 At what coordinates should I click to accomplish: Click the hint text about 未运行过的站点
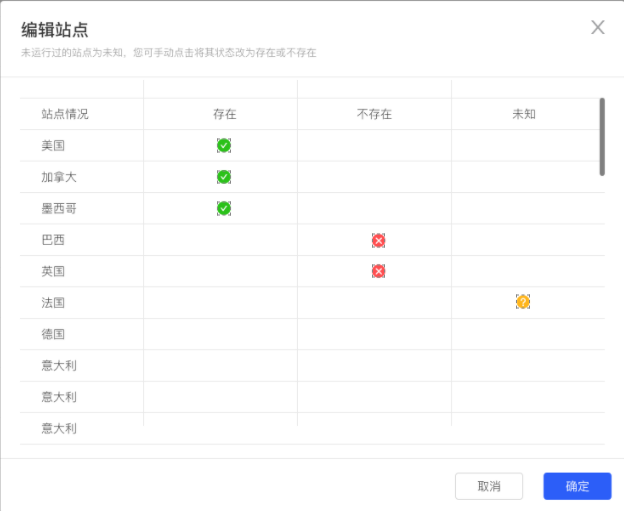click(x=169, y=53)
